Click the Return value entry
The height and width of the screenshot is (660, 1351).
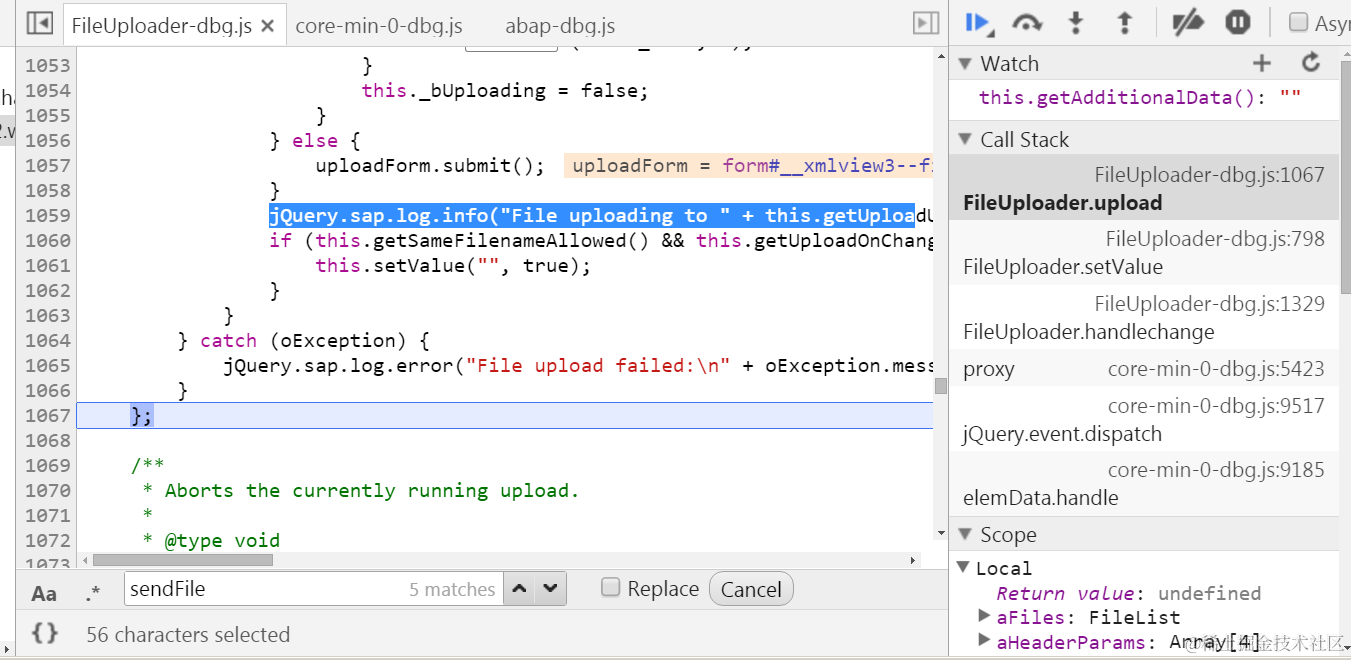click(1129, 593)
